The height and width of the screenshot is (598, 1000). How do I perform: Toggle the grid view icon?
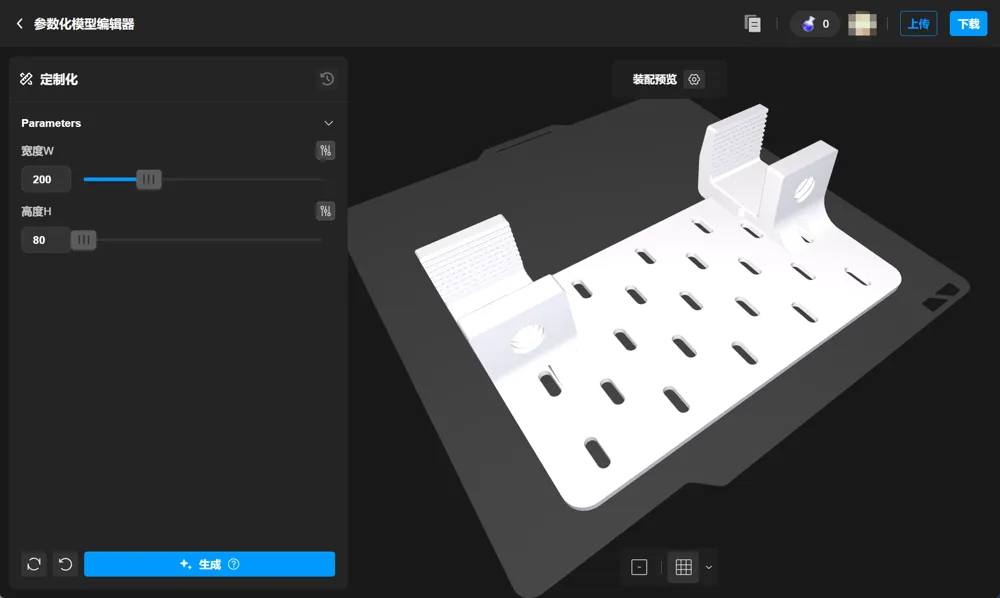[x=684, y=567]
